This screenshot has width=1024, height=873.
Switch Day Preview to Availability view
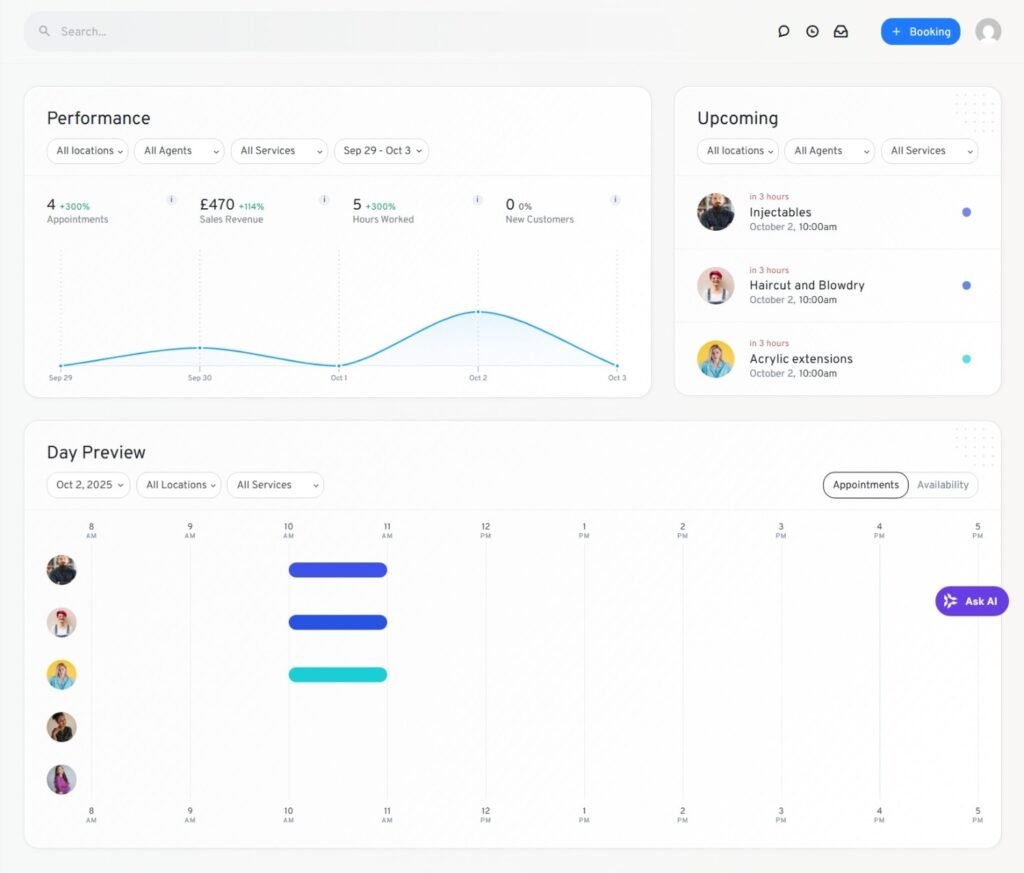(942, 485)
